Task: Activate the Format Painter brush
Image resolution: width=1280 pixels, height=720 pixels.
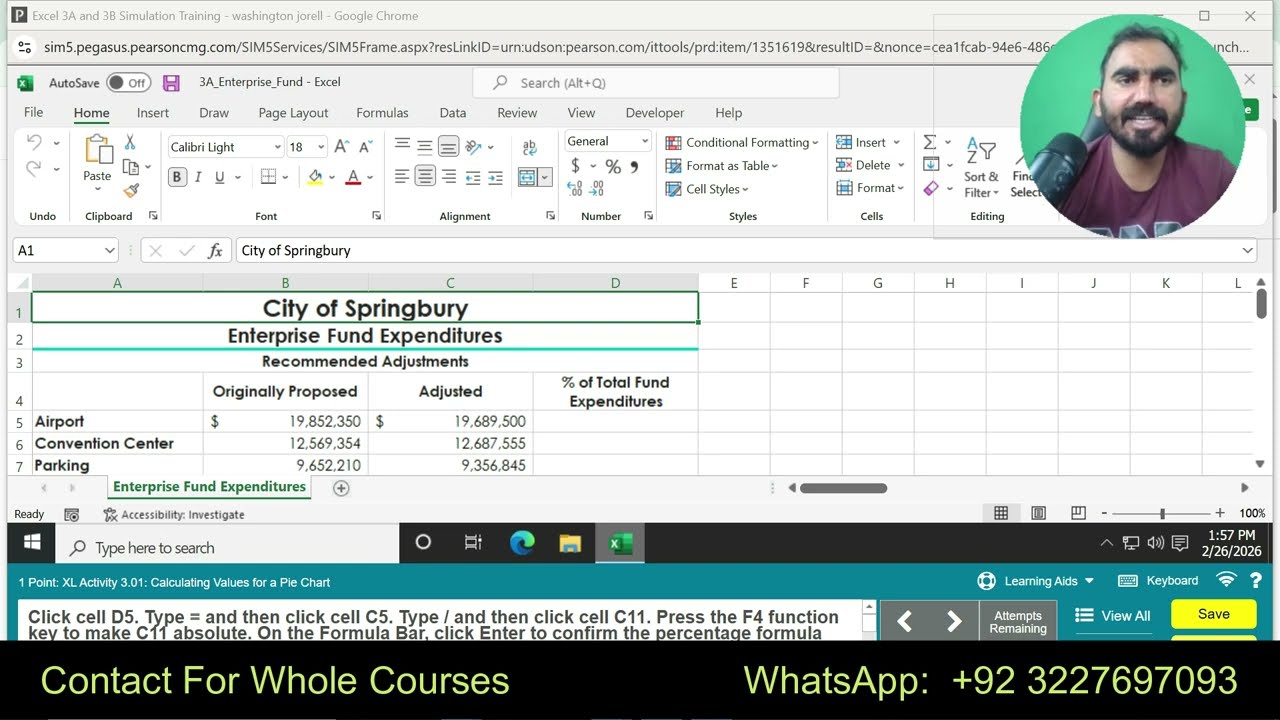Action: coord(131,190)
